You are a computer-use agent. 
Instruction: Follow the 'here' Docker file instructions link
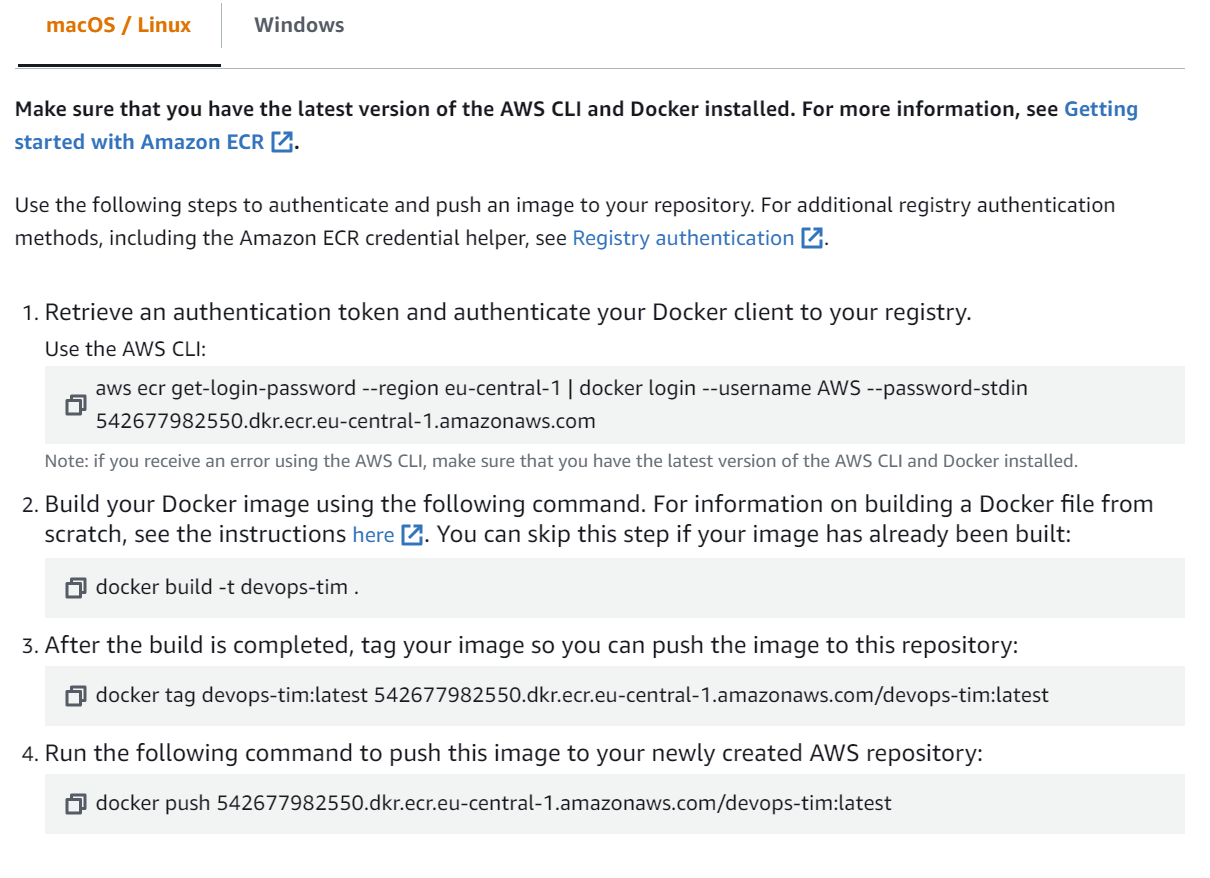373,535
